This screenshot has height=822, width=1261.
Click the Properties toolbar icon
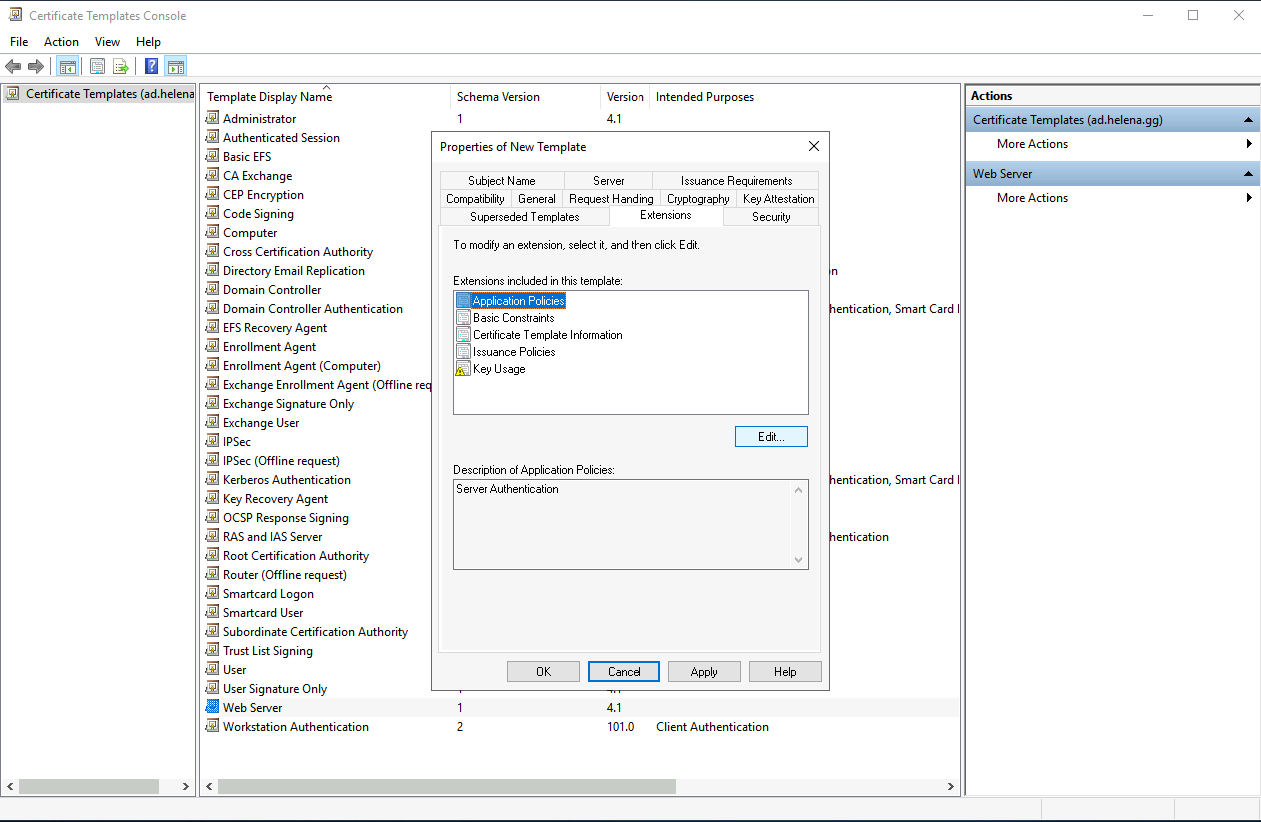(x=97, y=67)
